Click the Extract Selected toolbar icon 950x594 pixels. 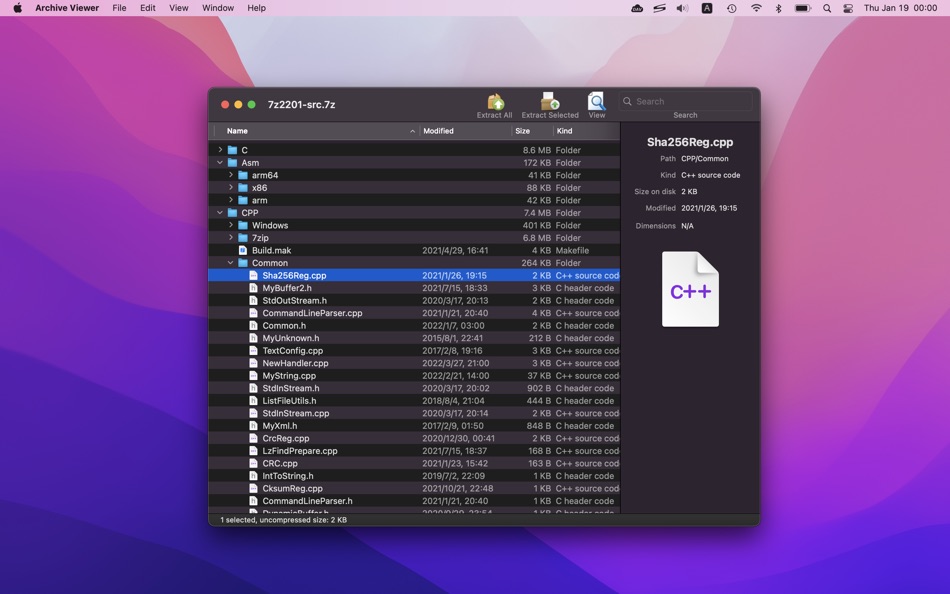548,101
